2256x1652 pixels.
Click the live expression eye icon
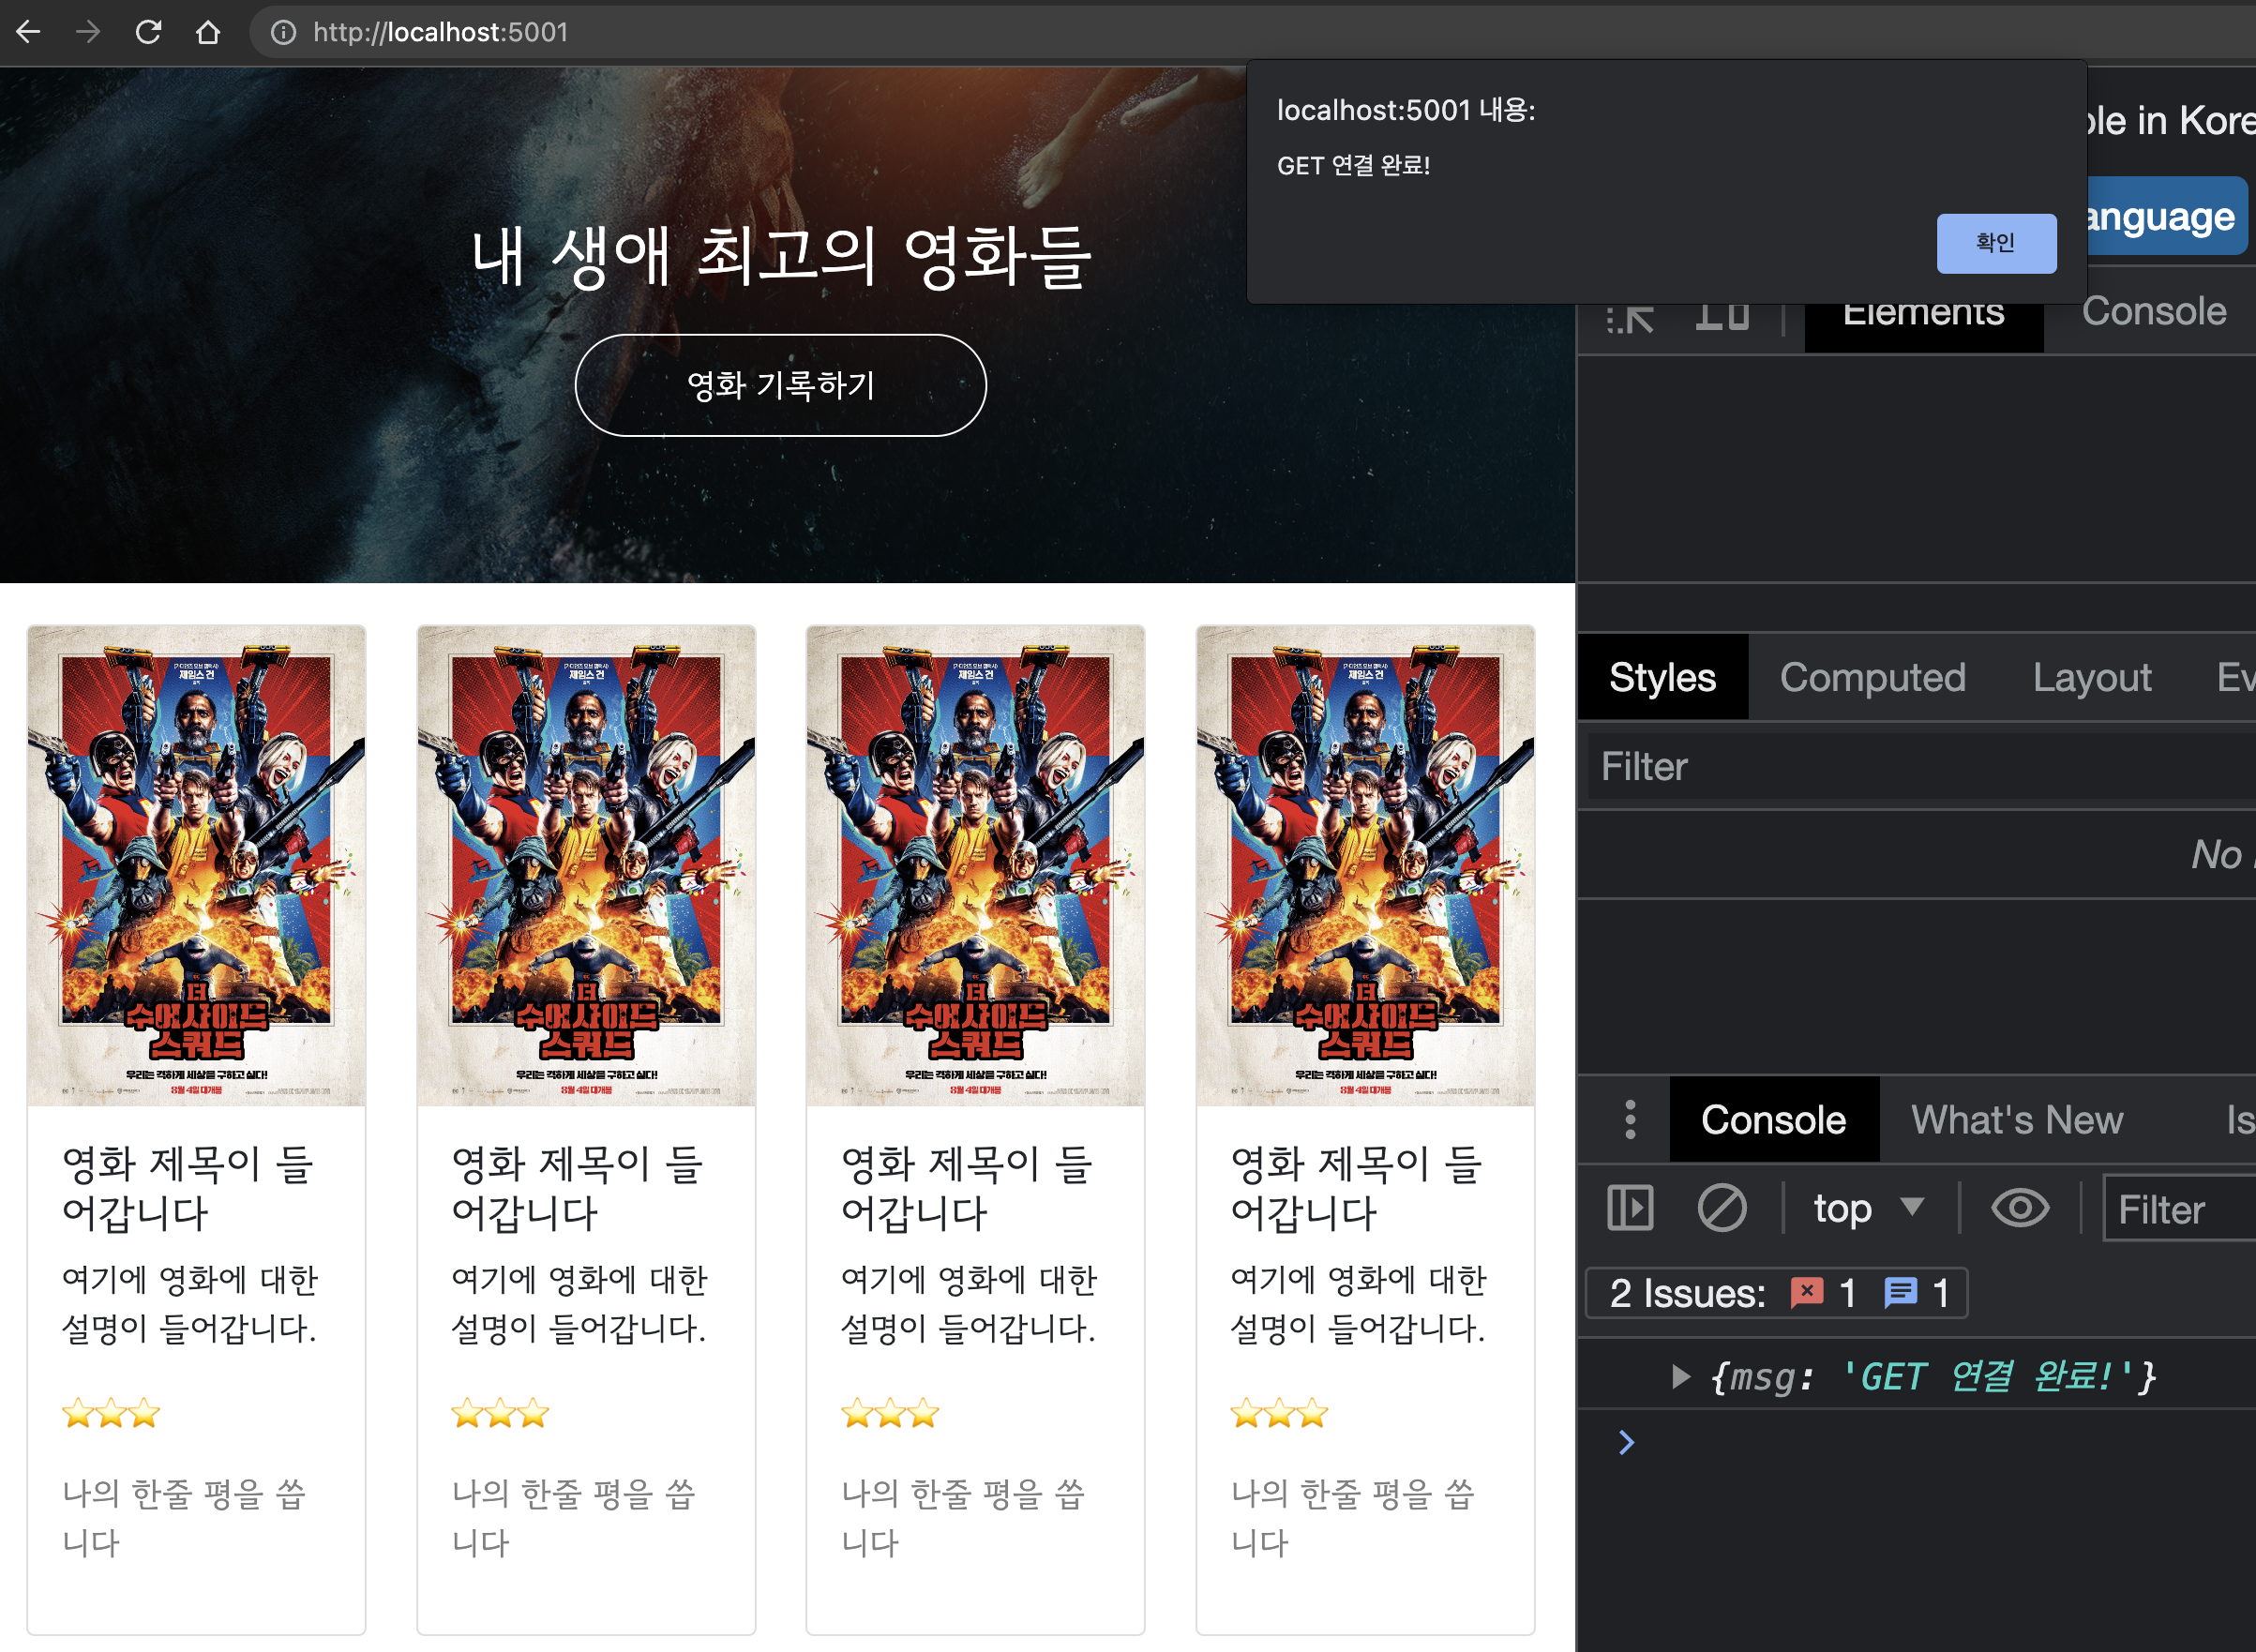pyautogui.click(x=2019, y=1208)
